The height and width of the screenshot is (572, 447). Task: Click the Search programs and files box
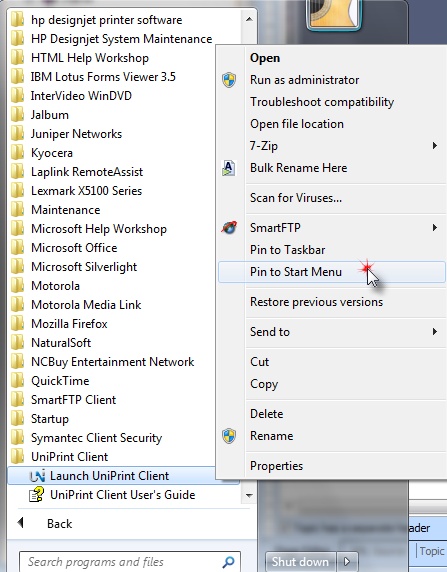tap(130, 562)
